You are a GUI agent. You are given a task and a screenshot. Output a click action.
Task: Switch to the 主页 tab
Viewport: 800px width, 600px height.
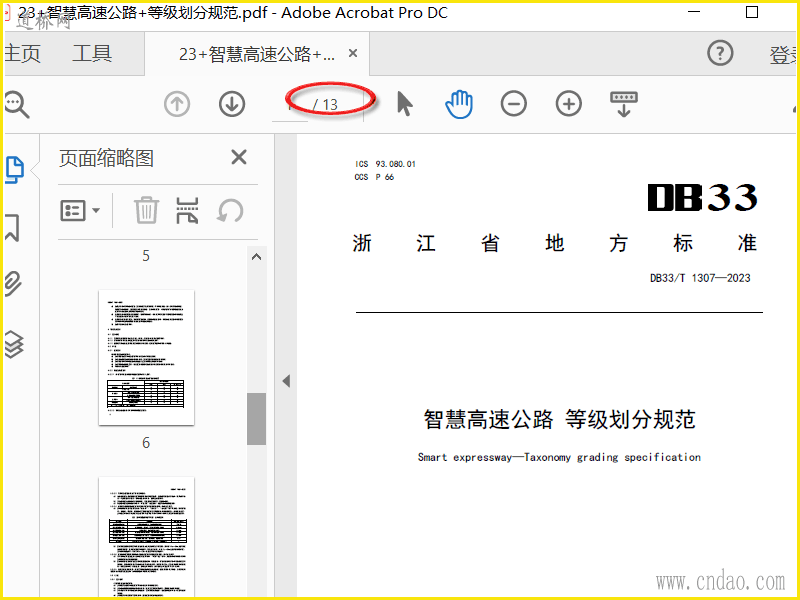click(22, 54)
